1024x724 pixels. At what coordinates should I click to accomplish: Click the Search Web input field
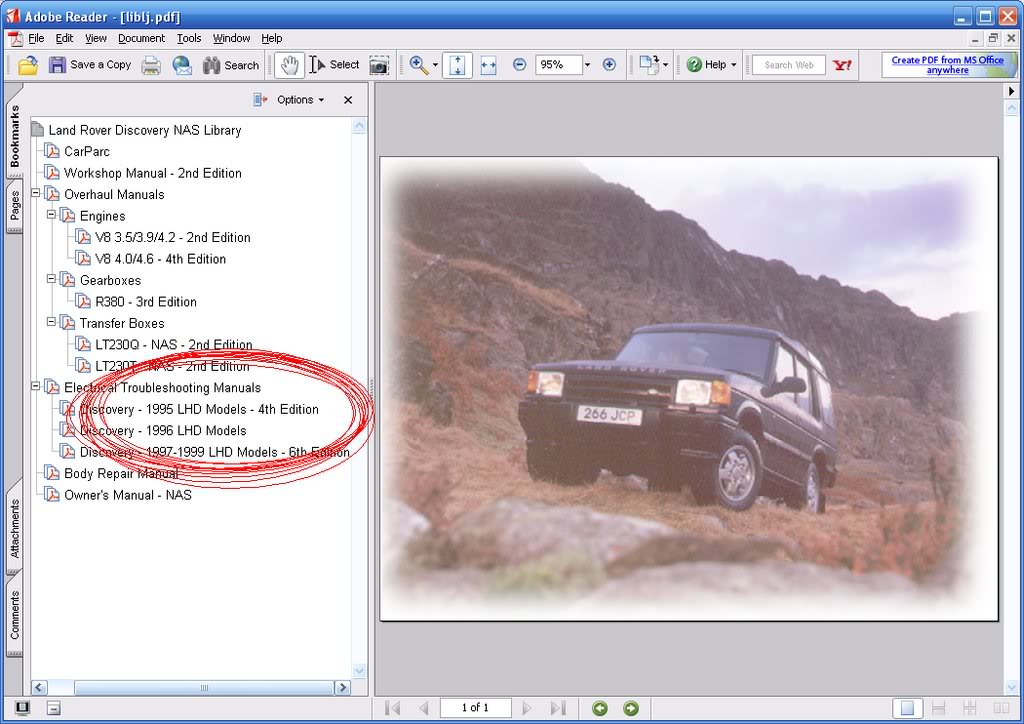click(x=789, y=65)
